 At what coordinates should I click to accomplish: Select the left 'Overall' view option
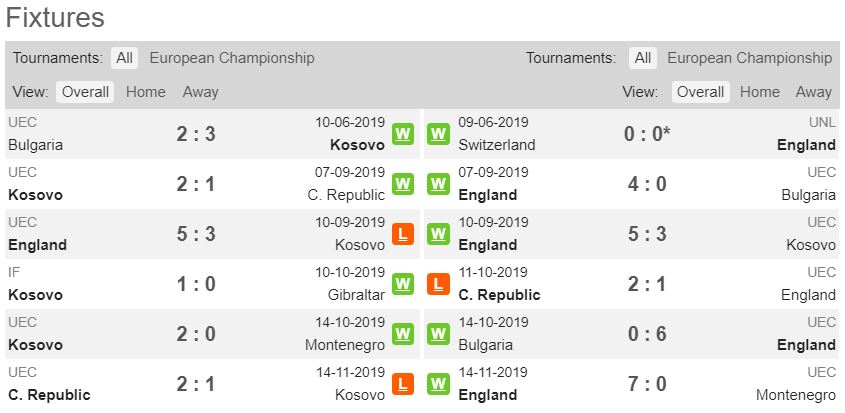(x=85, y=92)
